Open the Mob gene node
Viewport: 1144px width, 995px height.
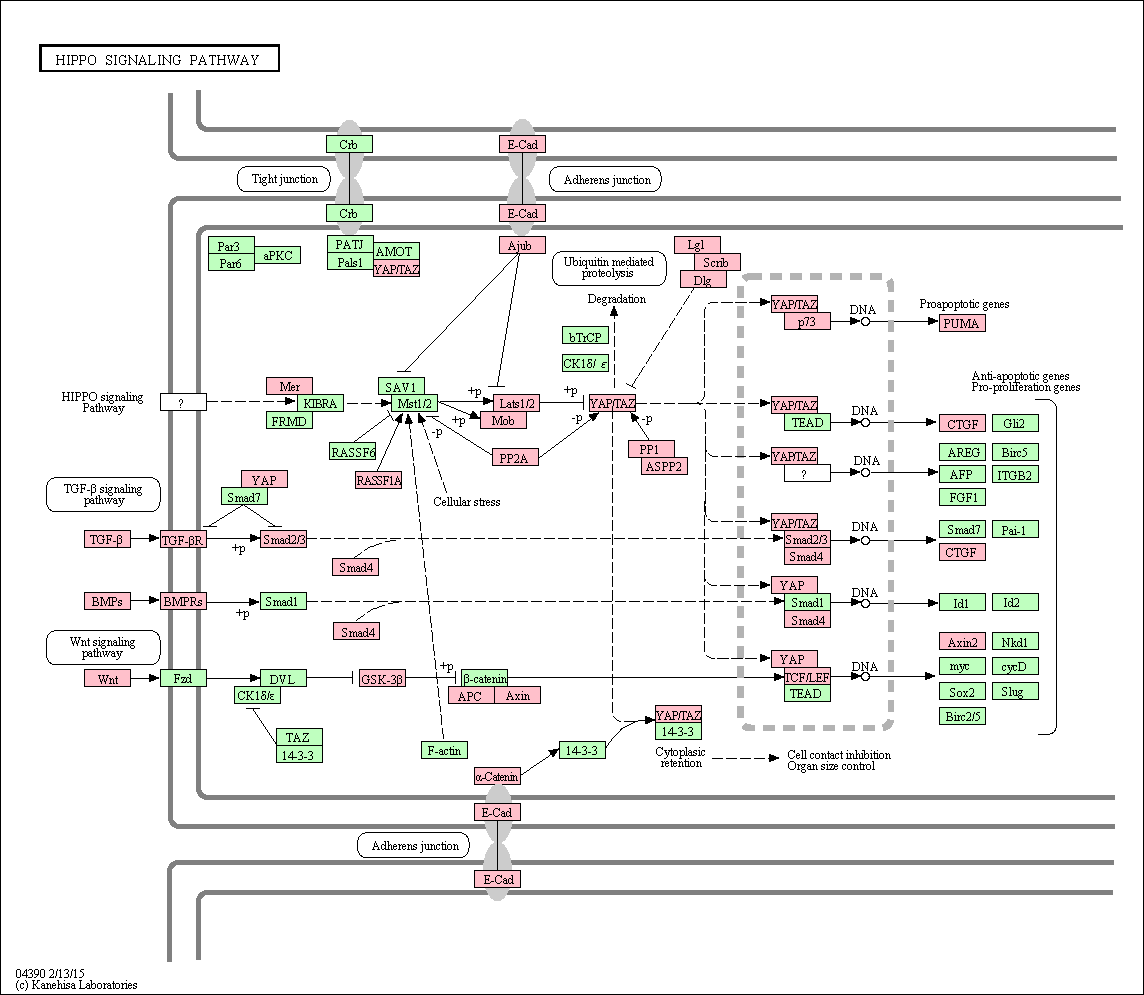coord(504,421)
